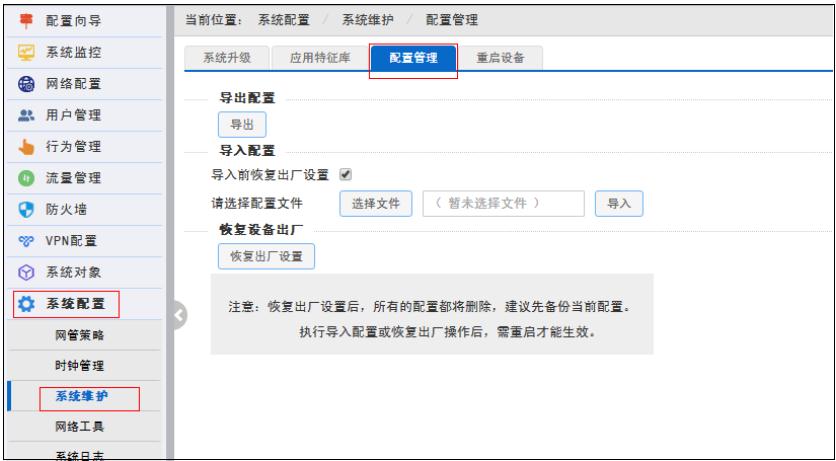Click 配置管理 in the breadcrumb
The image size is (836, 461).
click(452, 20)
